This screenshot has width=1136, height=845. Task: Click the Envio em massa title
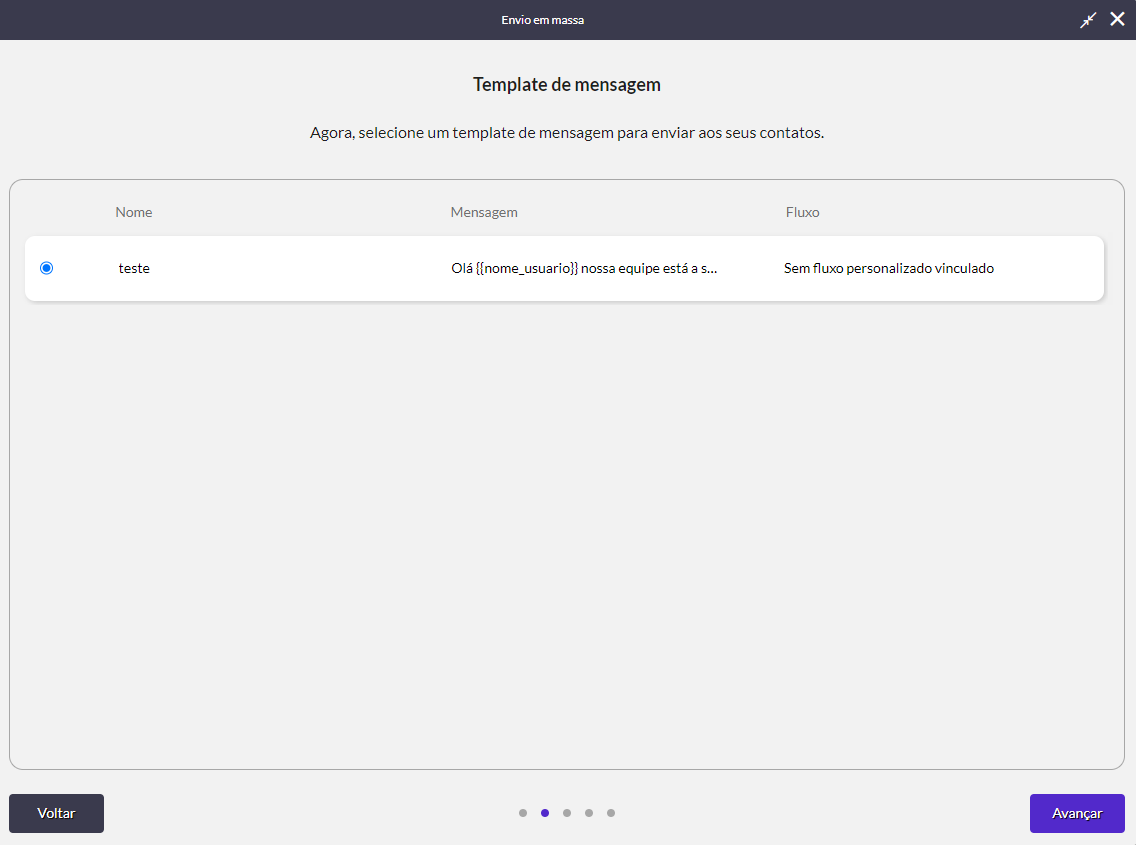543,20
